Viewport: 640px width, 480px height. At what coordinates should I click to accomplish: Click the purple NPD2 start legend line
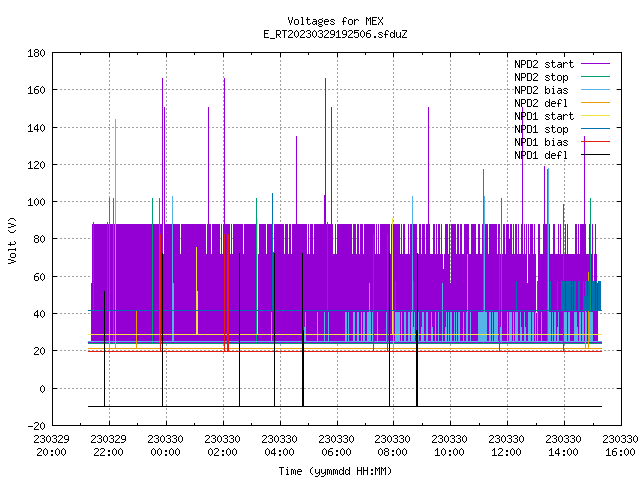[596, 64]
